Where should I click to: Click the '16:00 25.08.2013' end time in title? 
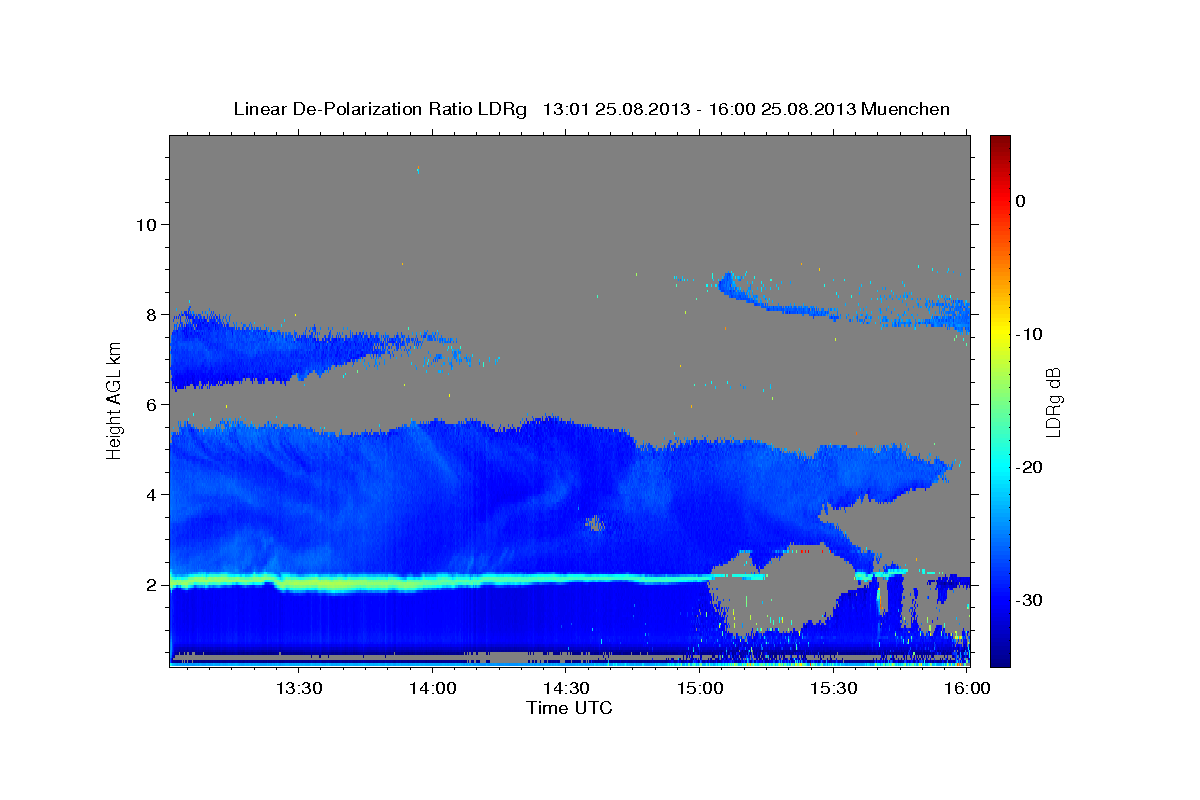coord(781,109)
